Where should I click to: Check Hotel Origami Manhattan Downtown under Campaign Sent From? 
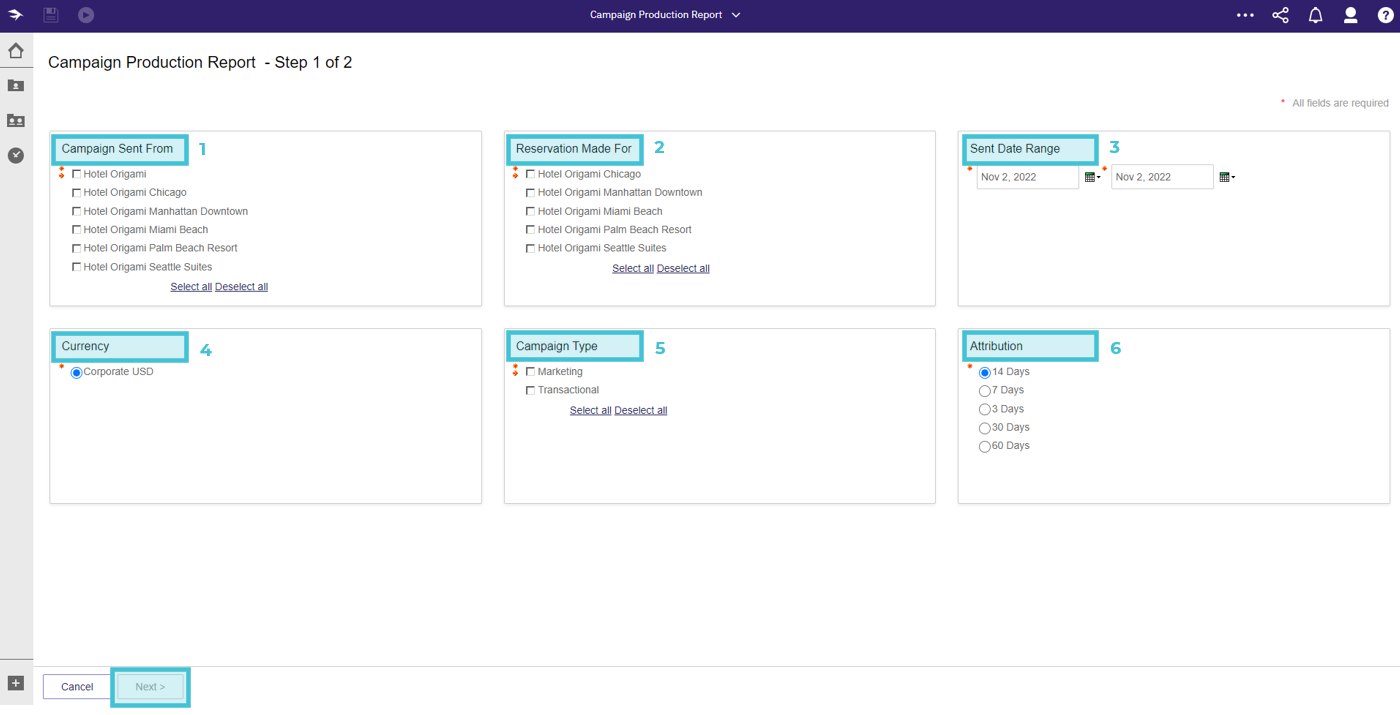point(76,212)
